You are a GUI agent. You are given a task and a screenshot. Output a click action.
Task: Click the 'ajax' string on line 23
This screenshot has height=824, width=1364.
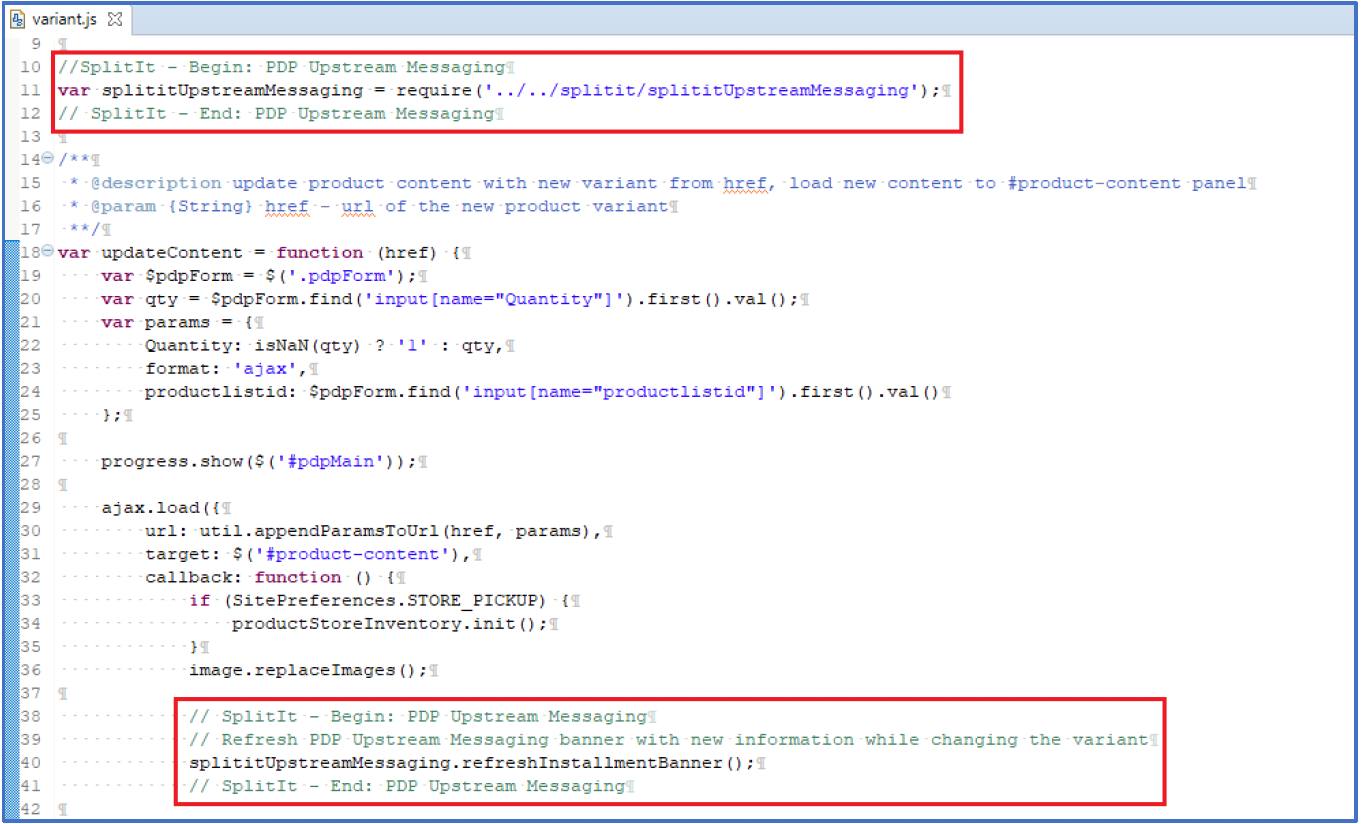pos(265,368)
